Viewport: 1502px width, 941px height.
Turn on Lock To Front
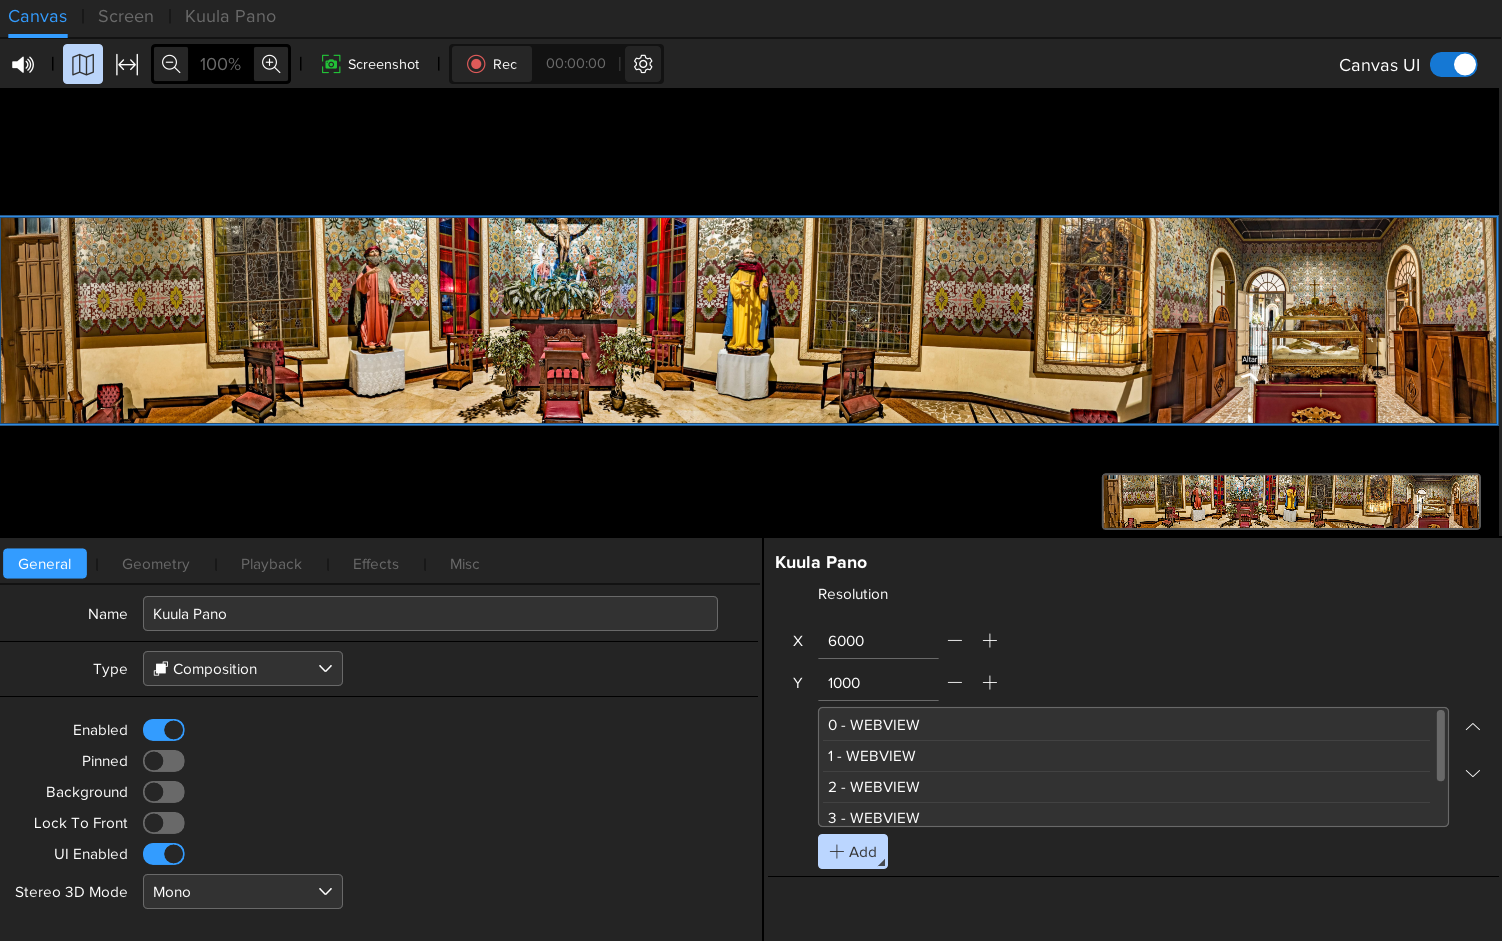(x=164, y=823)
